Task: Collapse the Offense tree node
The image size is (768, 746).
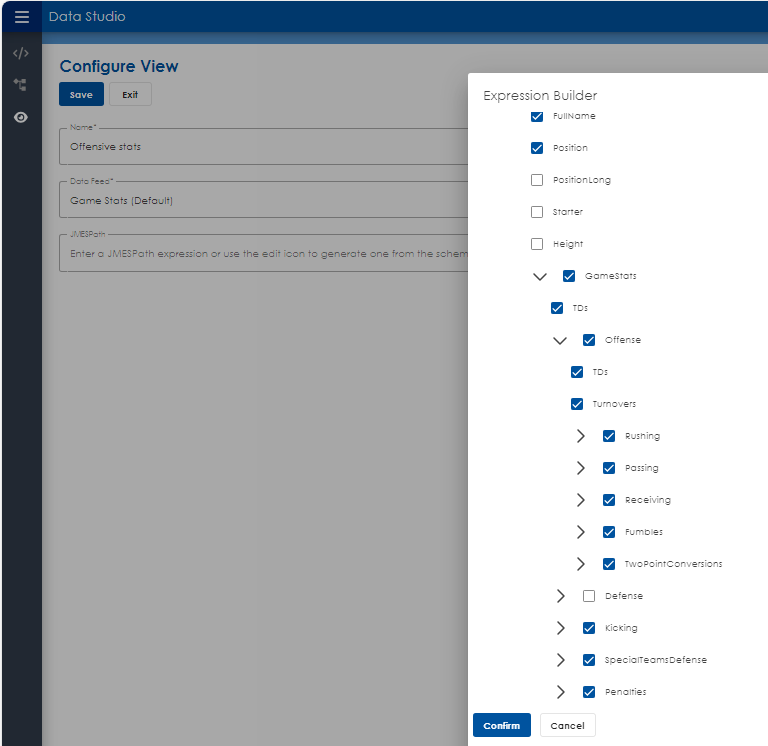Action: 560,340
